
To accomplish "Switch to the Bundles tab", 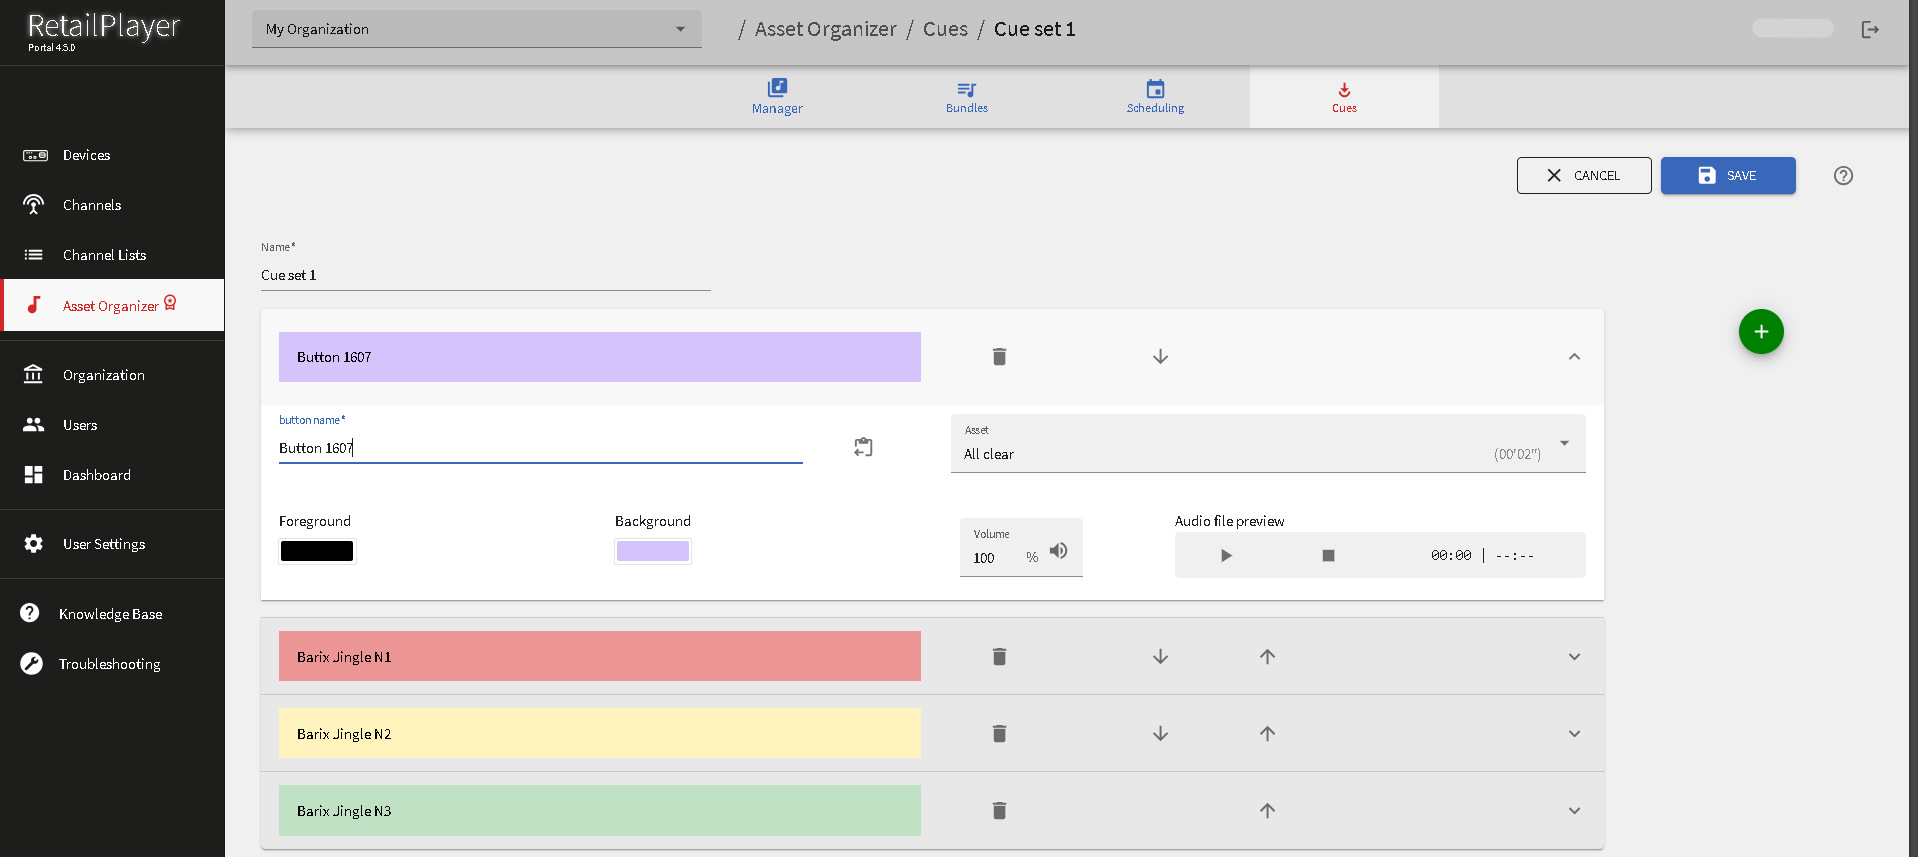I will 966,97.
